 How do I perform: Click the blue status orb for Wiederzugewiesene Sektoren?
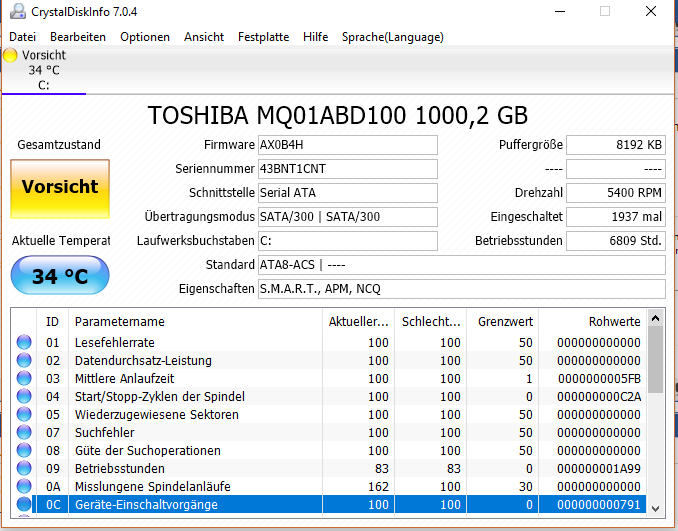24,414
